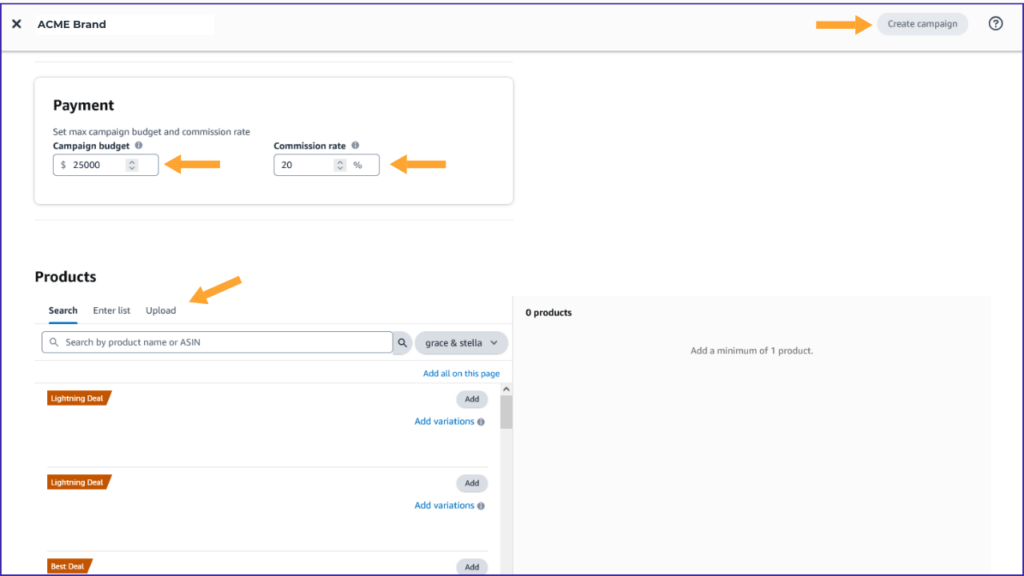Click the magnifying glass search button
The width and height of the screenshot is (1024, 576).
pos(402,342)
